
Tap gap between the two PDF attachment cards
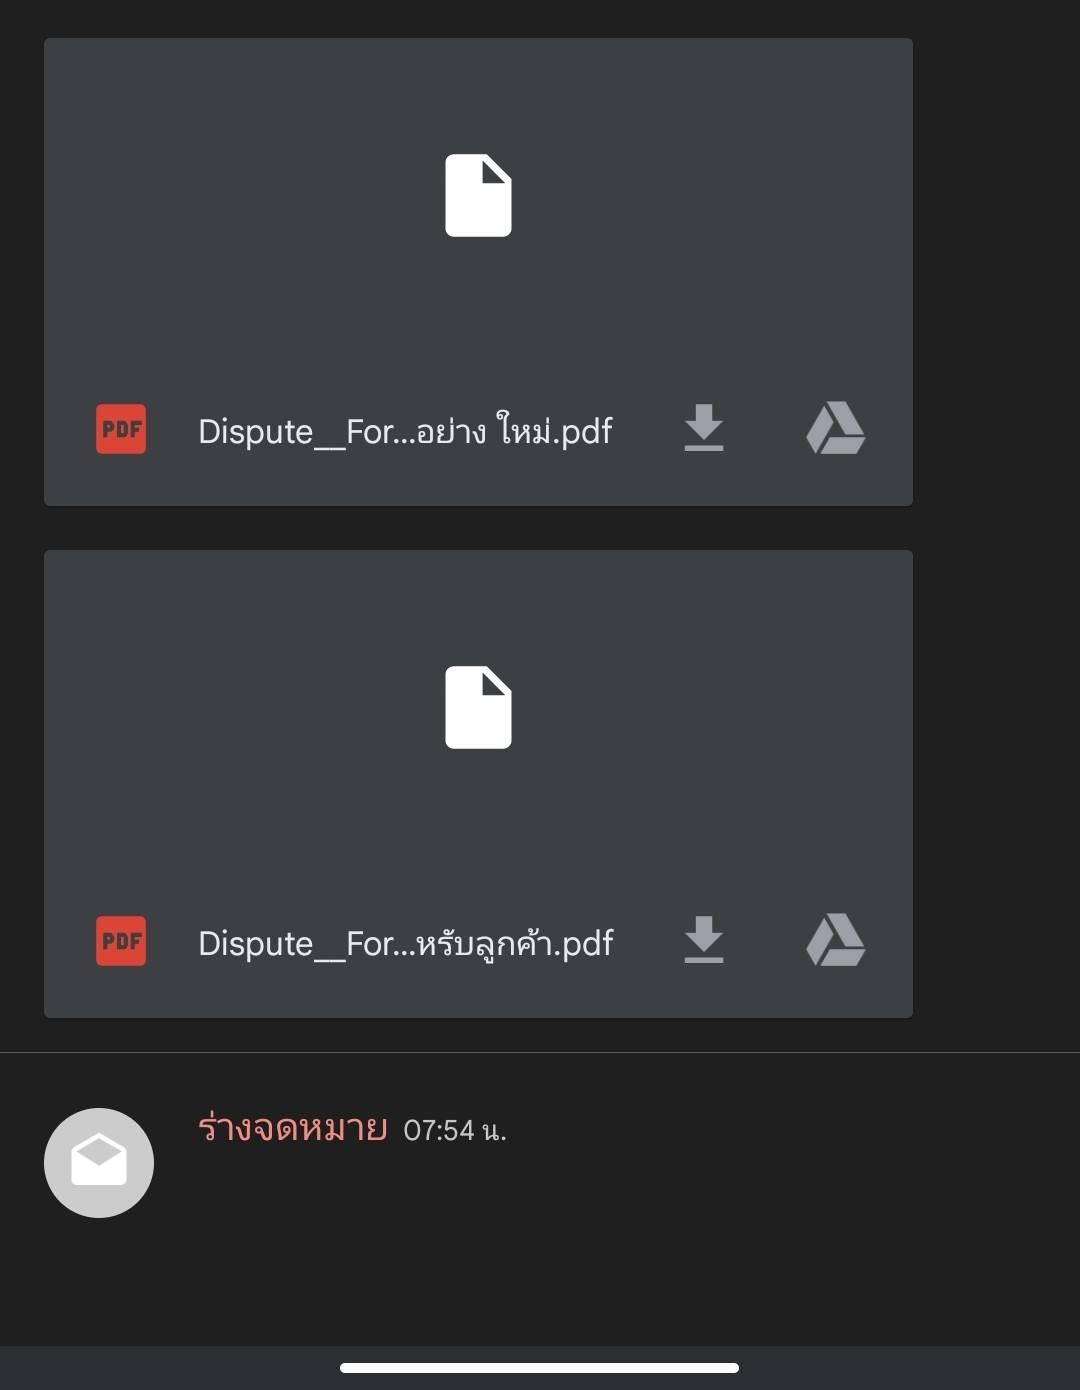[x=478, y=528]
